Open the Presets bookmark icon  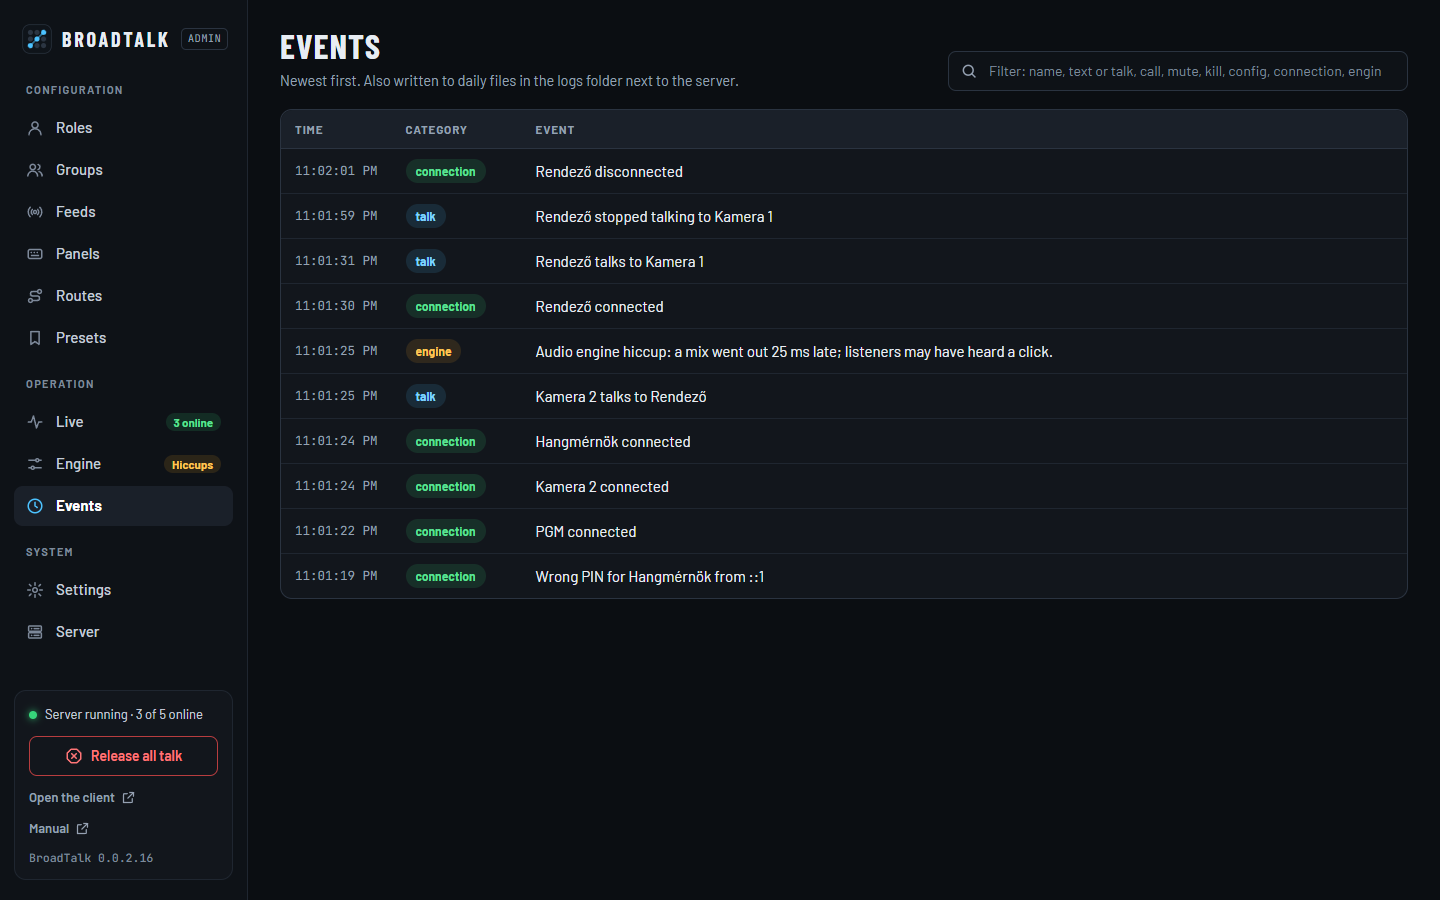coord(35,338)
